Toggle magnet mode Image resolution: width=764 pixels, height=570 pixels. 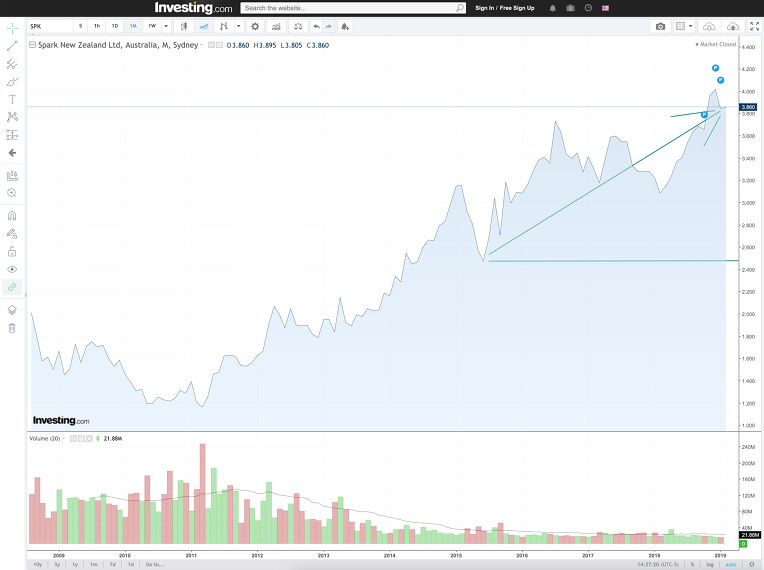tap(12, 216)
